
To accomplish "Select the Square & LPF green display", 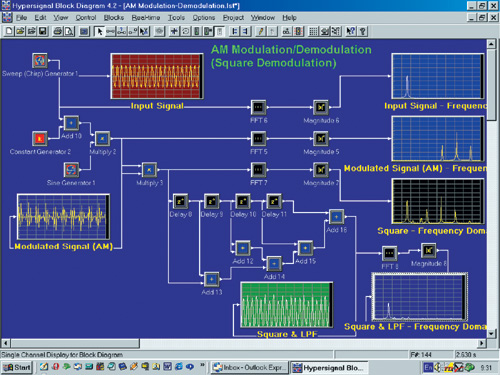I will pyautogui.click(x=286, y=305).
